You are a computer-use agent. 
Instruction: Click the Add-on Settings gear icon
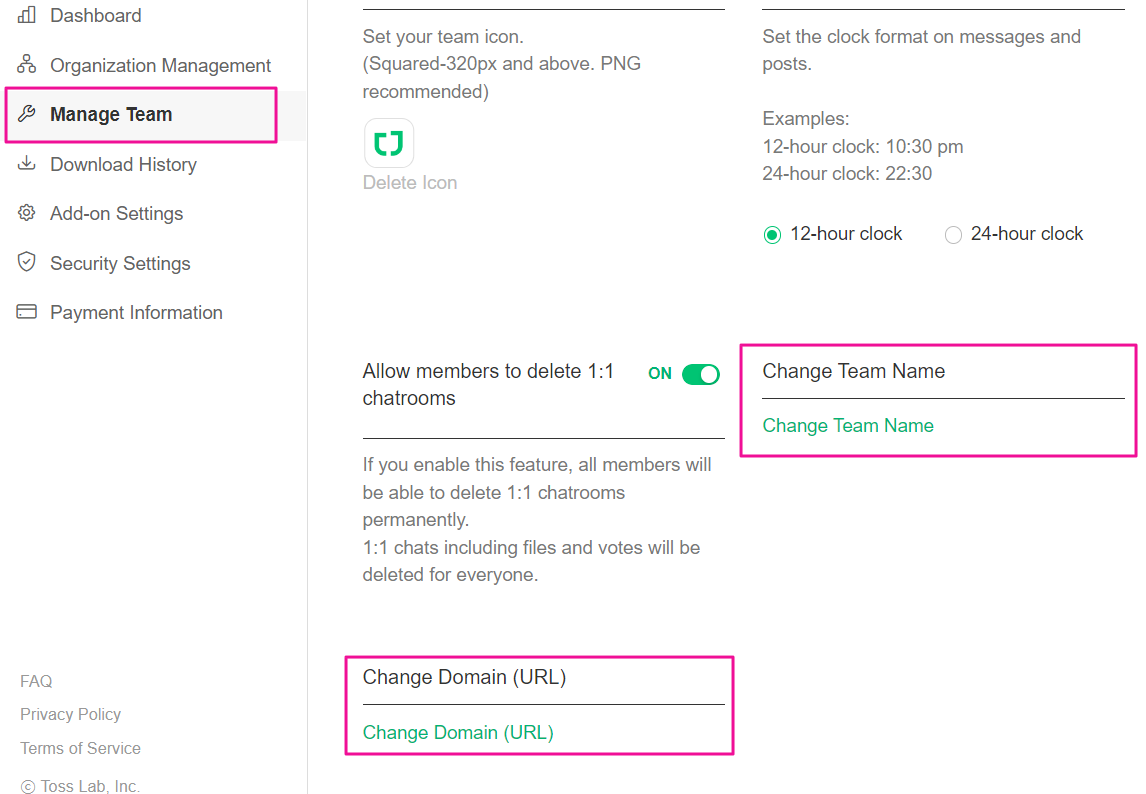tap(27, 213)
